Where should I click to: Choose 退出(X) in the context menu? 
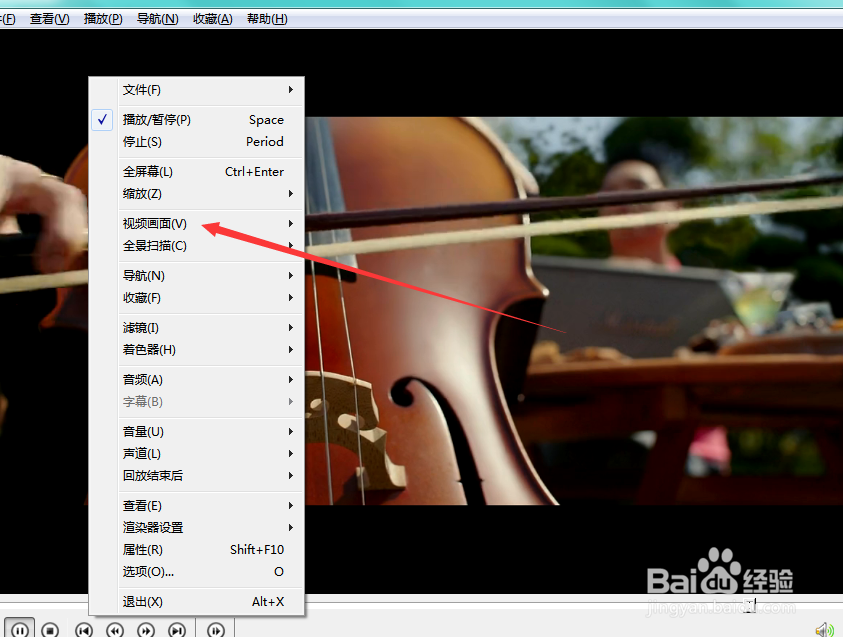tap(197, 602)
